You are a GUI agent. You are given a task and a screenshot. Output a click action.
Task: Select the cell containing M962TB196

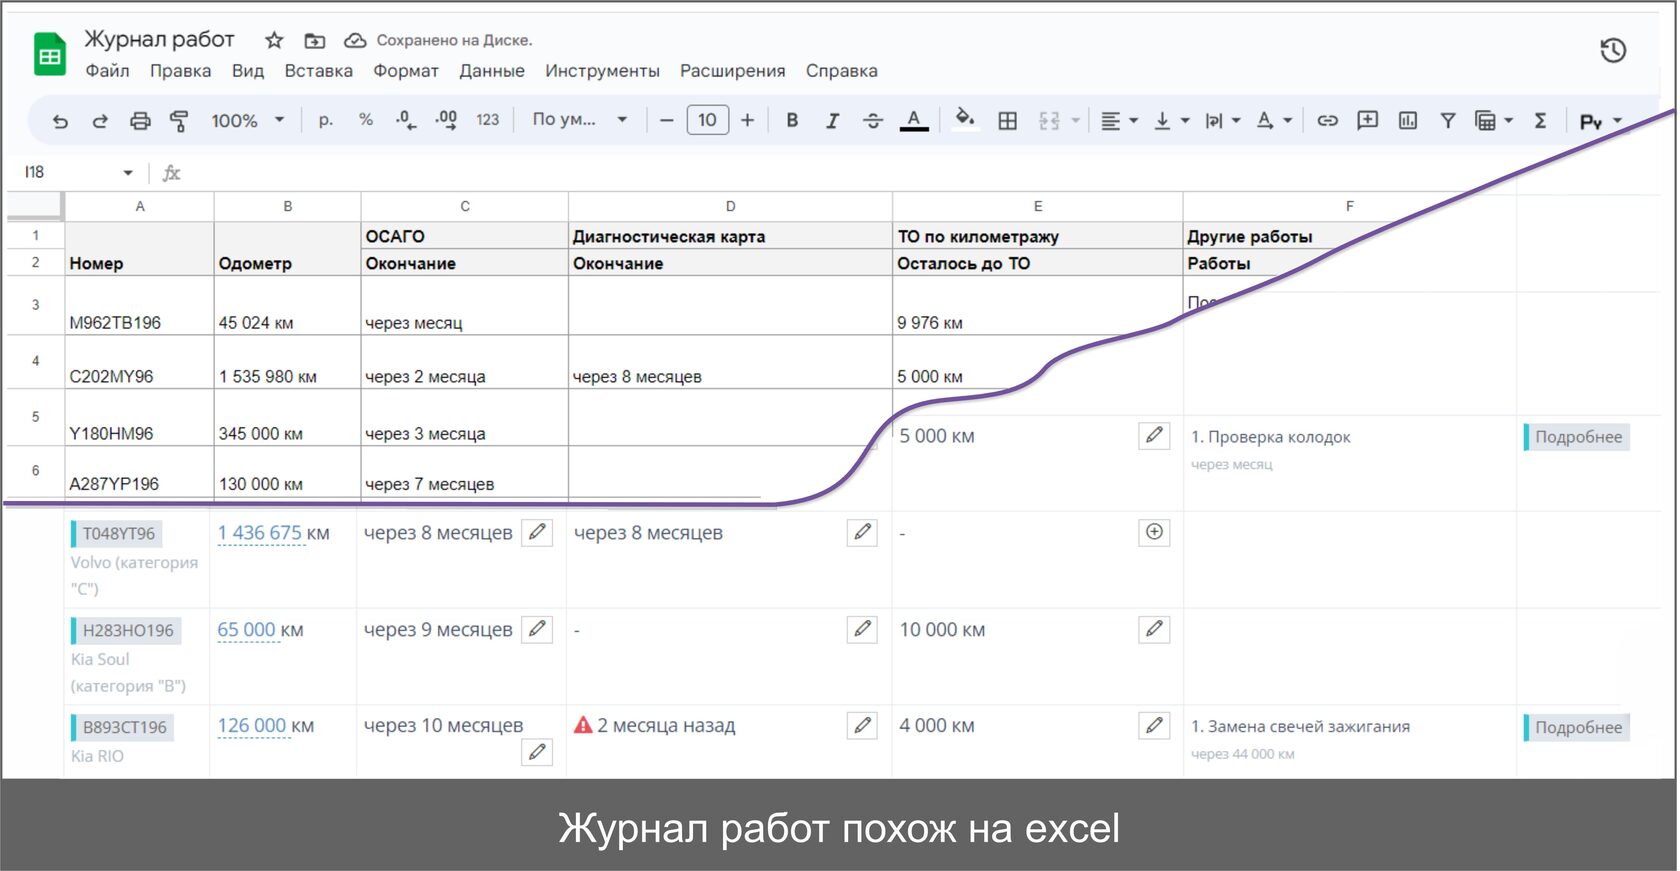coord(139,306)
